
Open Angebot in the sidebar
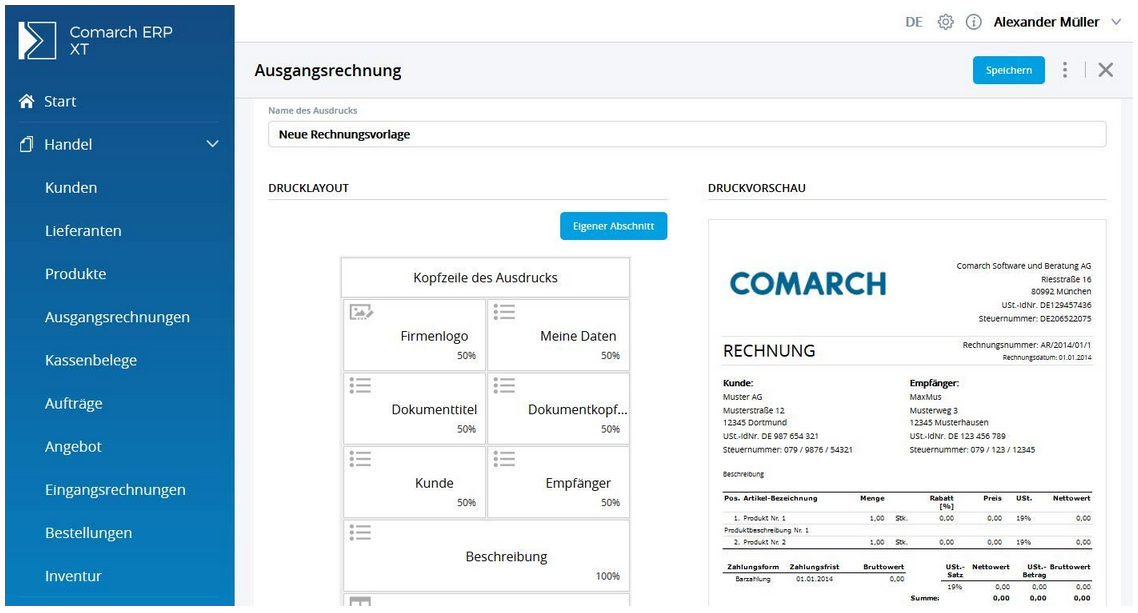tap(73, 446)
